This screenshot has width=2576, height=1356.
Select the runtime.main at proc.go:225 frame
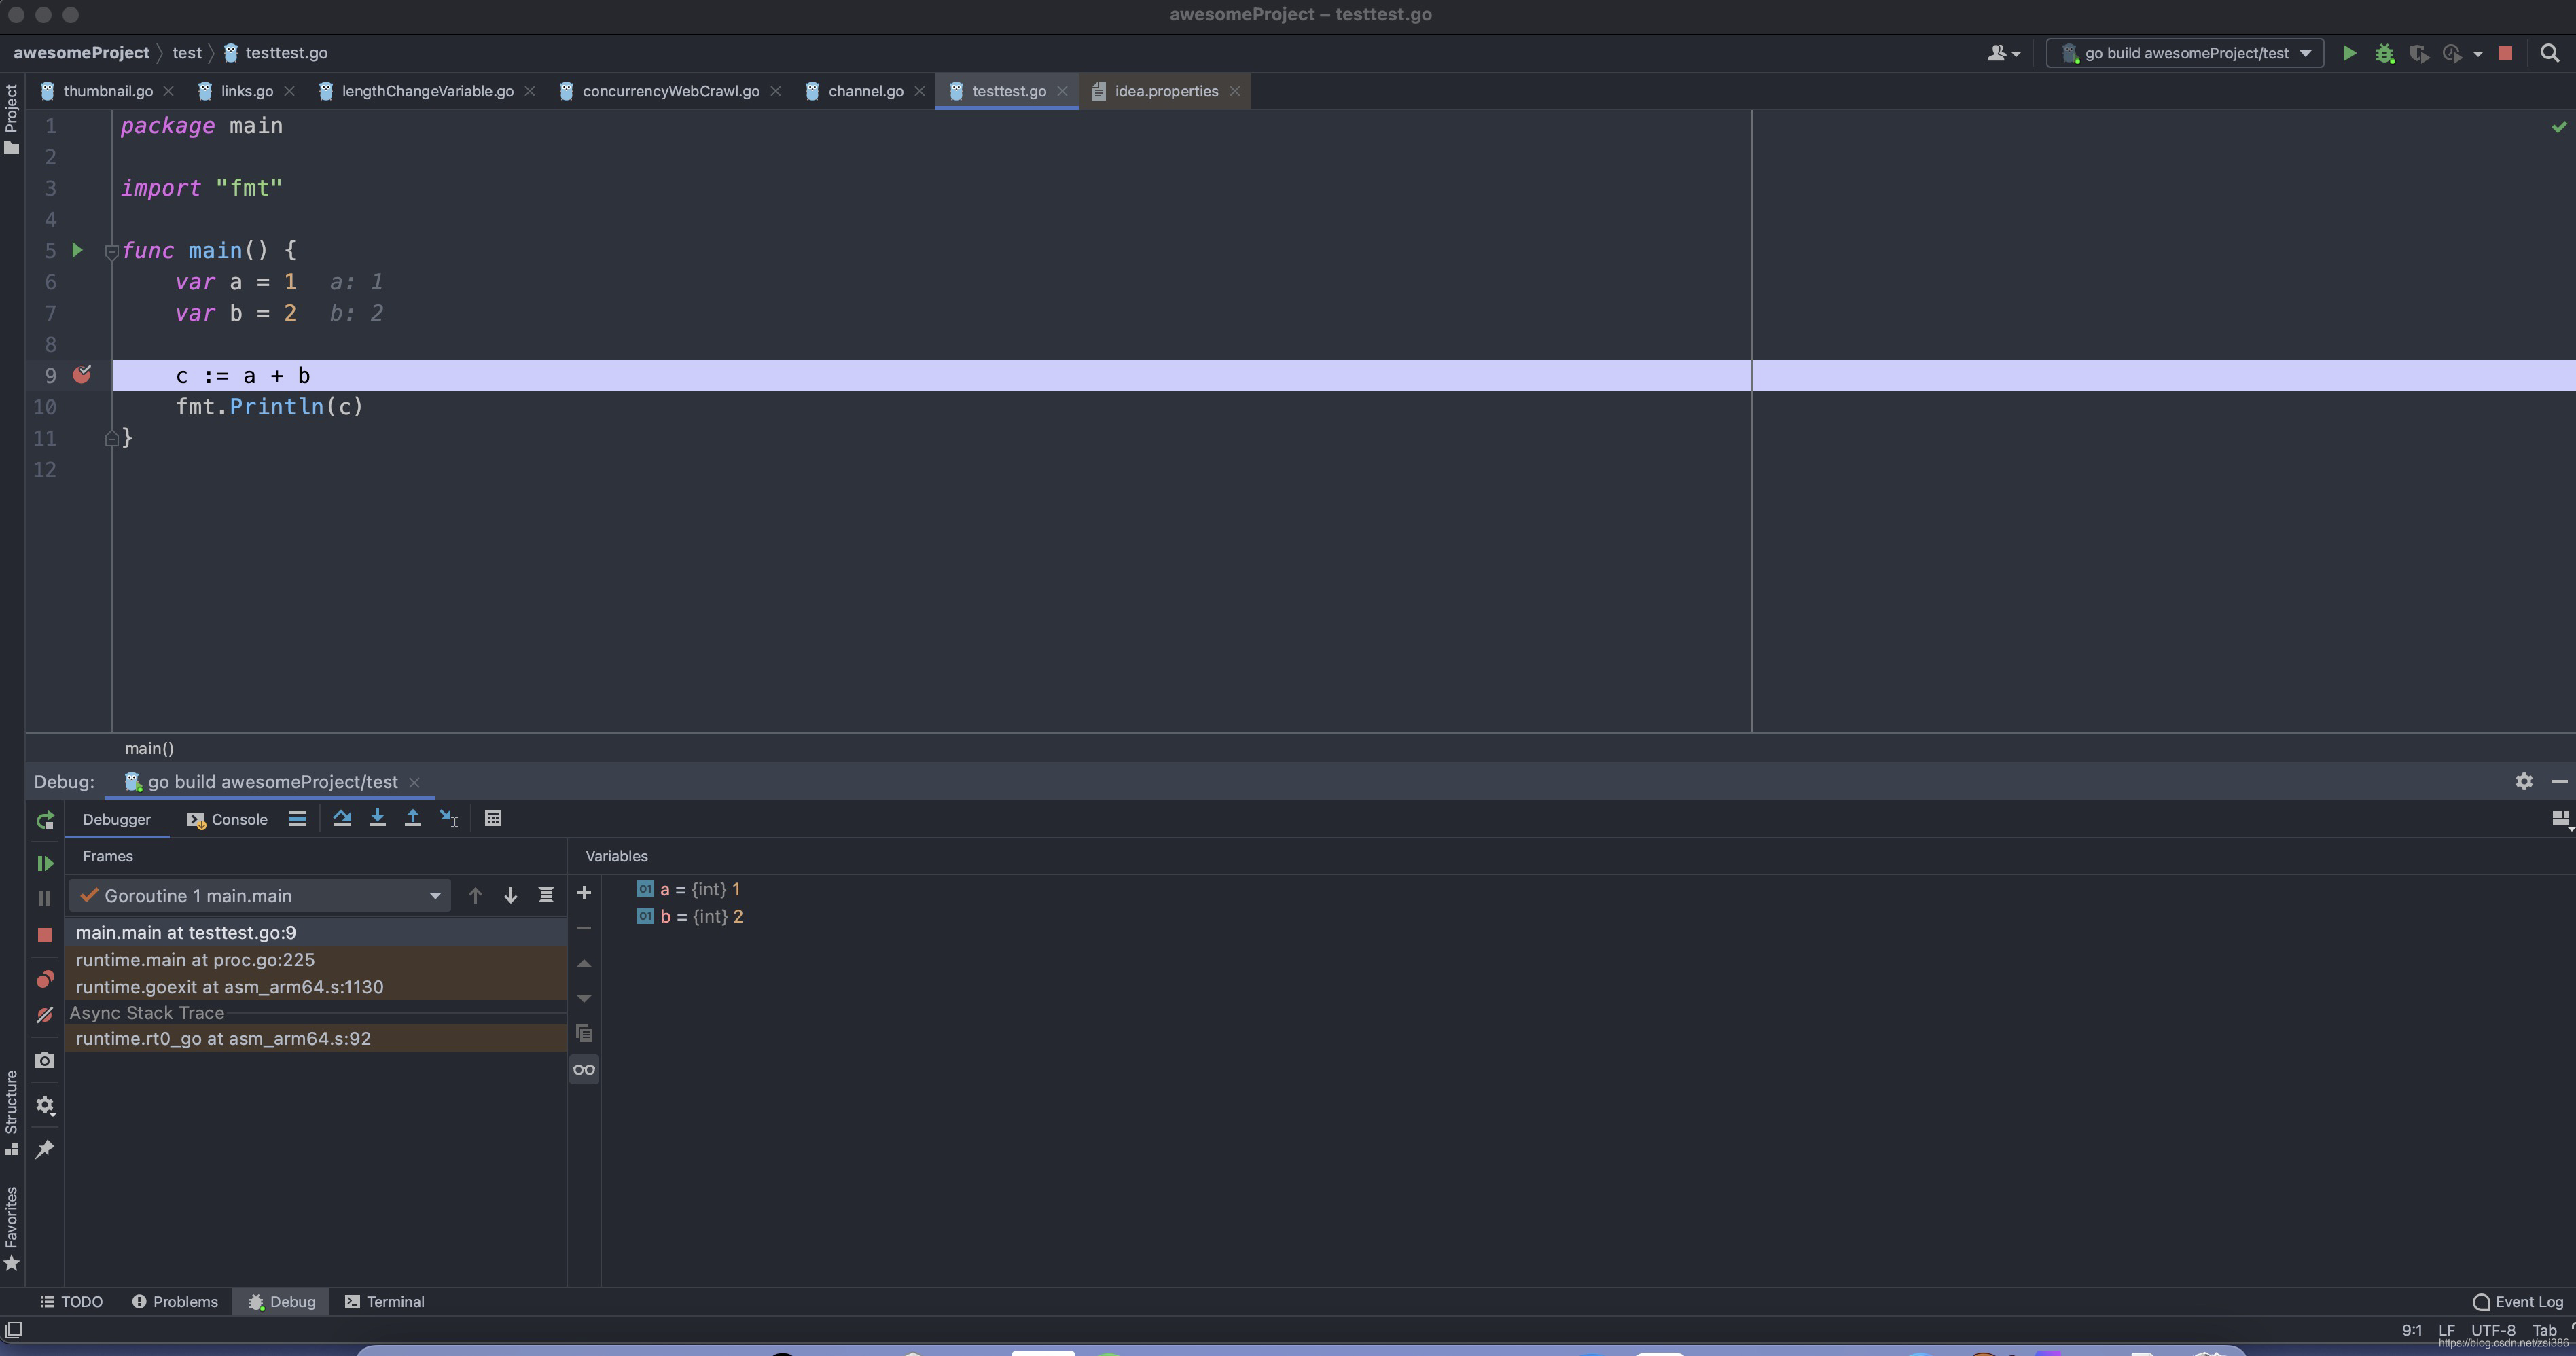click(195, 960)
